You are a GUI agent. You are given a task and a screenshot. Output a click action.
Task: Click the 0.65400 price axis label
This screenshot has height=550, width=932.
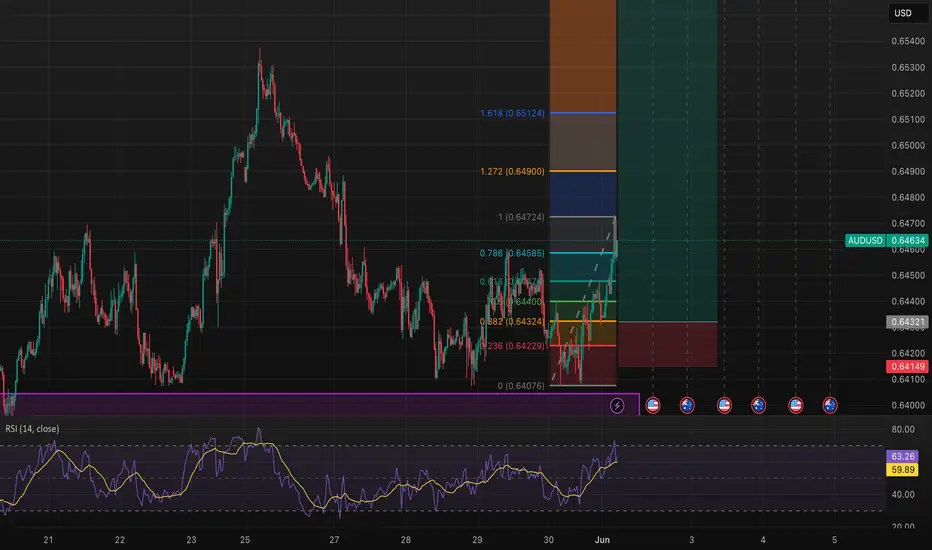point(908,41)
